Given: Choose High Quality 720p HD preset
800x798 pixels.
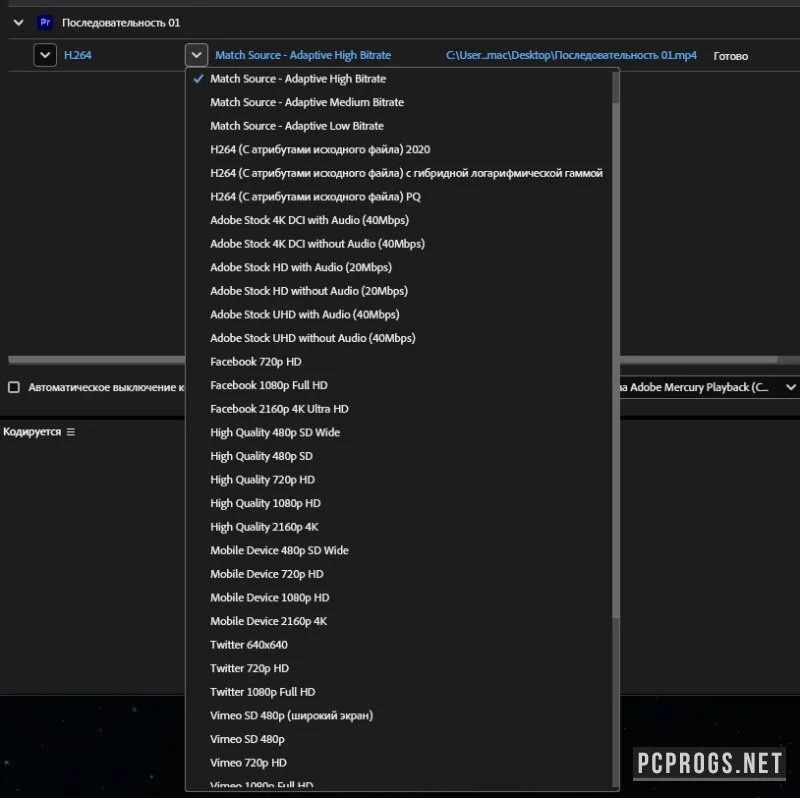Looking at the screenshot, I should tap(399, 480).
